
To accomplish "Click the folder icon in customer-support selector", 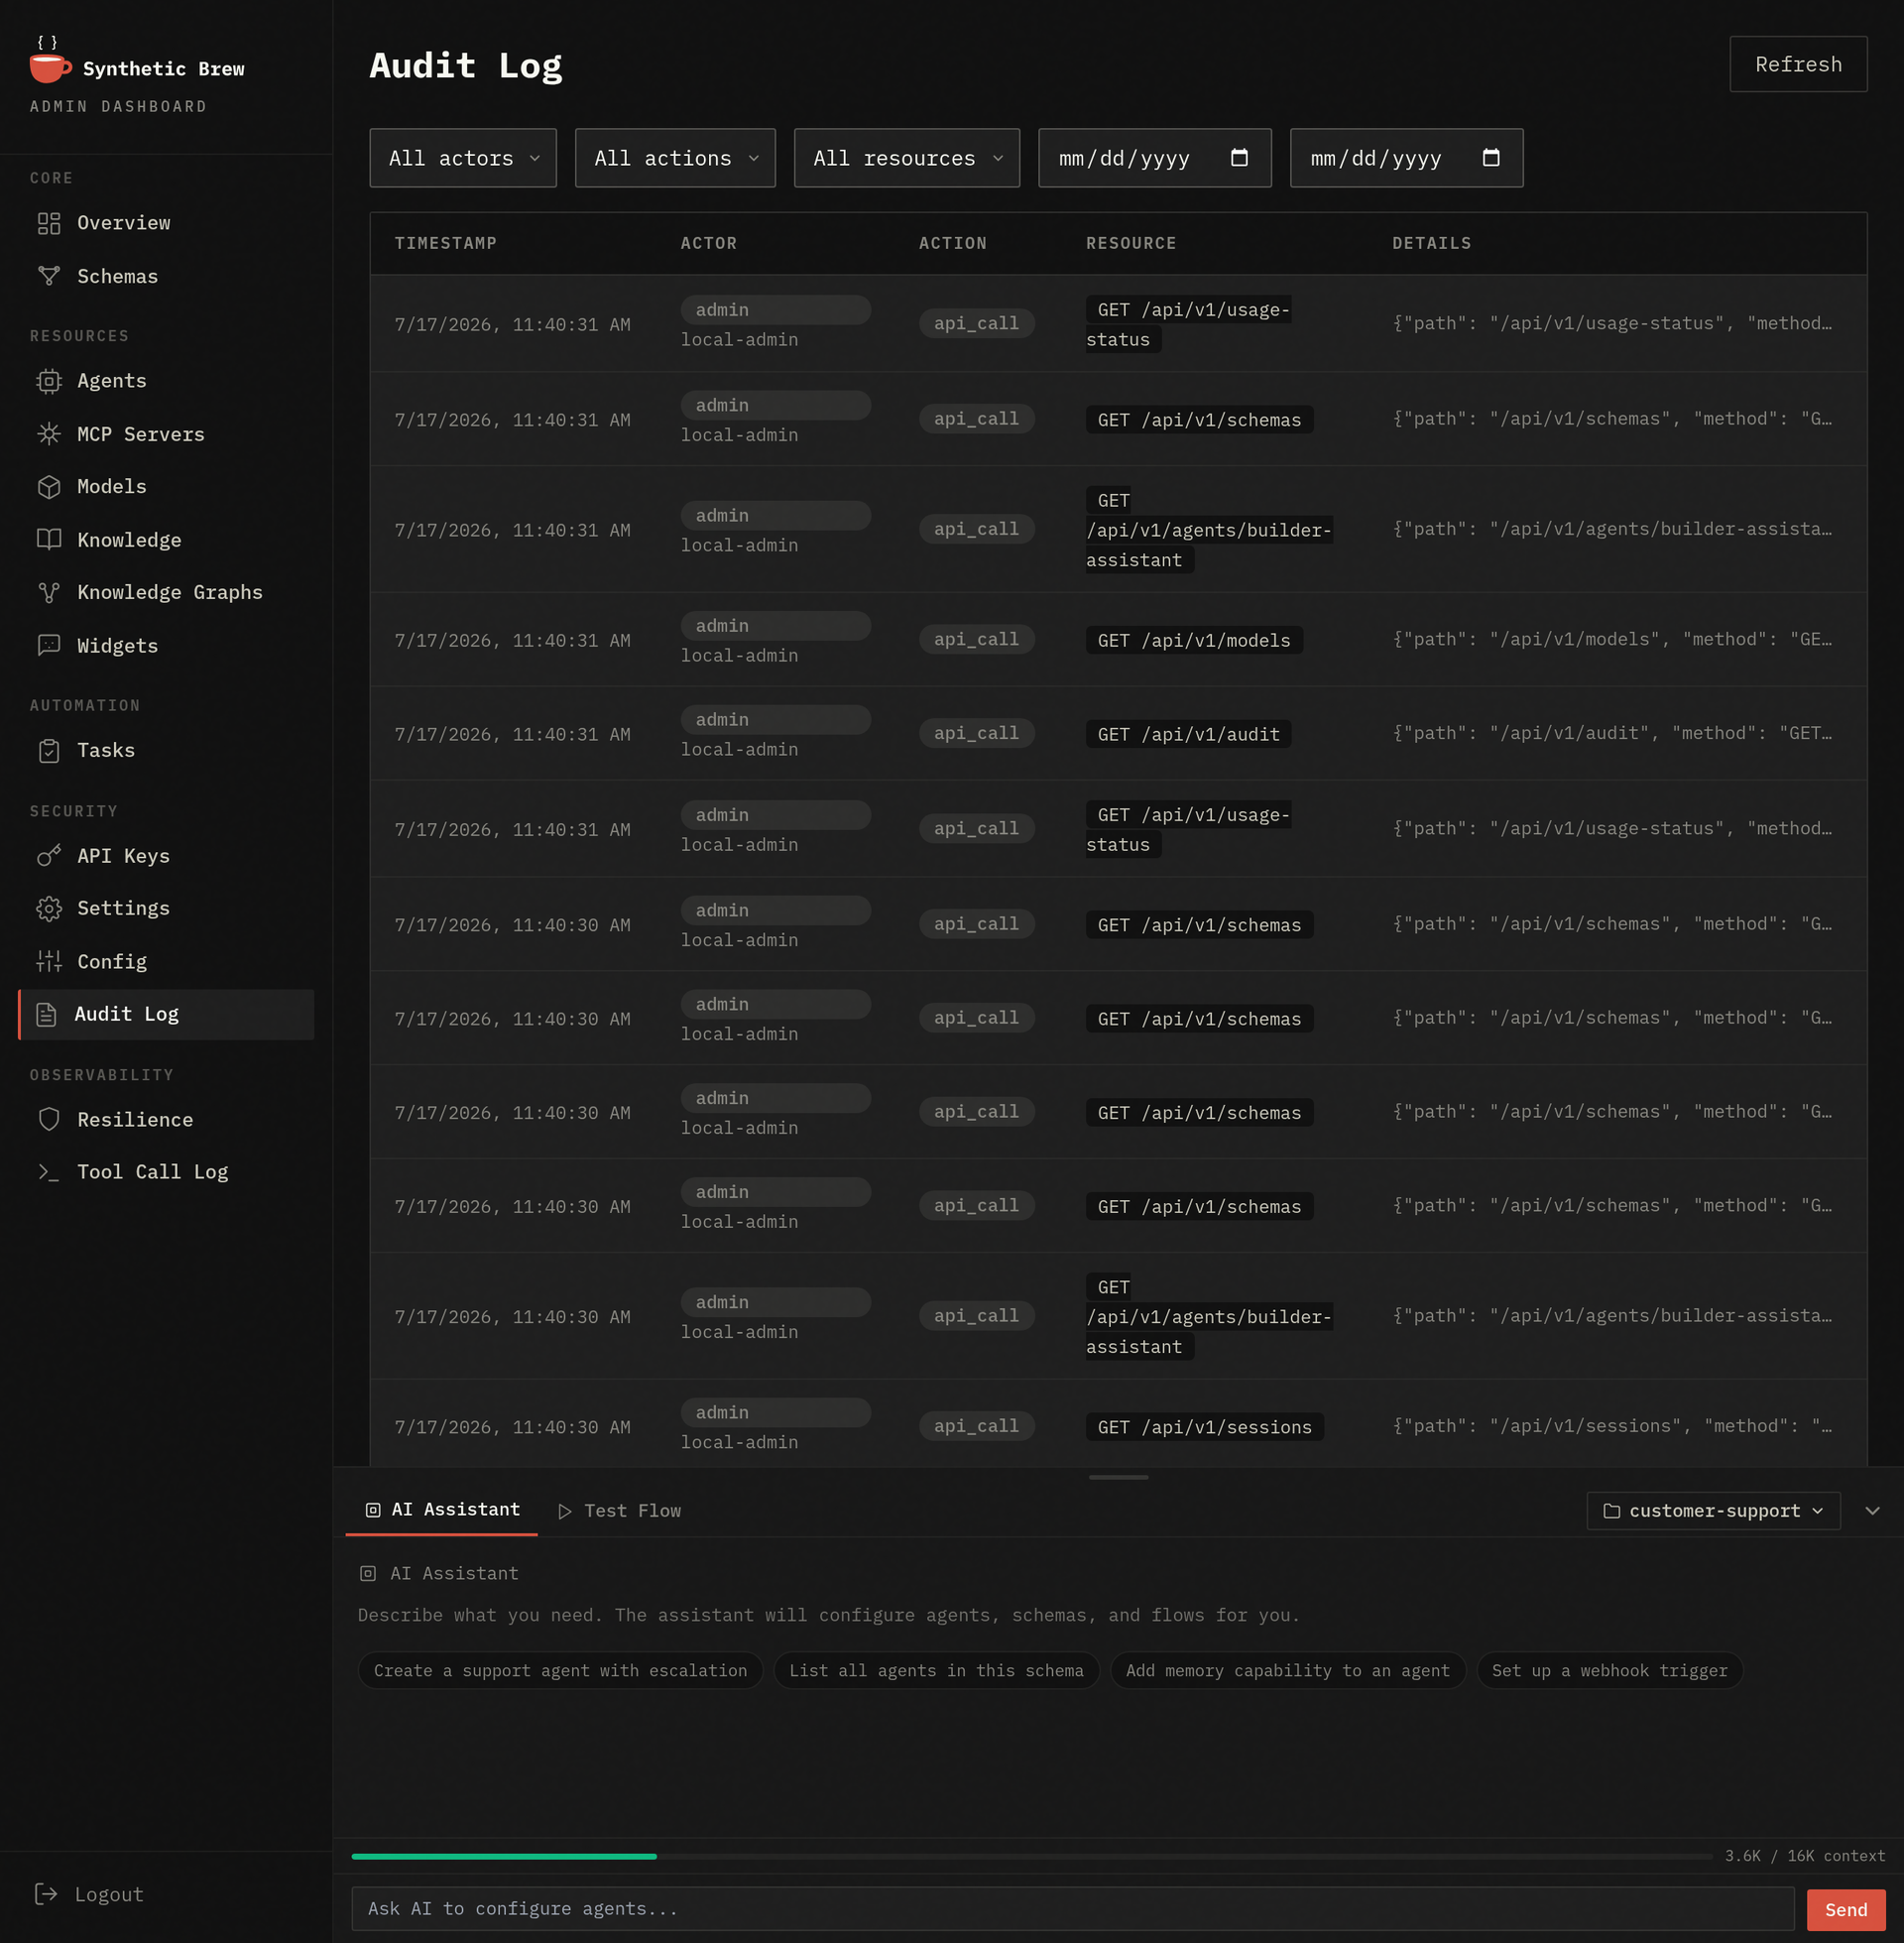I will (1611, 1511).
